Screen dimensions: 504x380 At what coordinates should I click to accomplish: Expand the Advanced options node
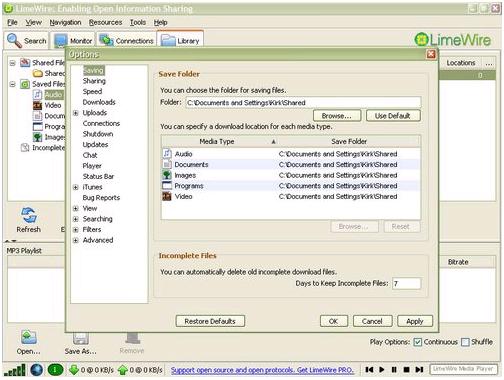point(76,240)
